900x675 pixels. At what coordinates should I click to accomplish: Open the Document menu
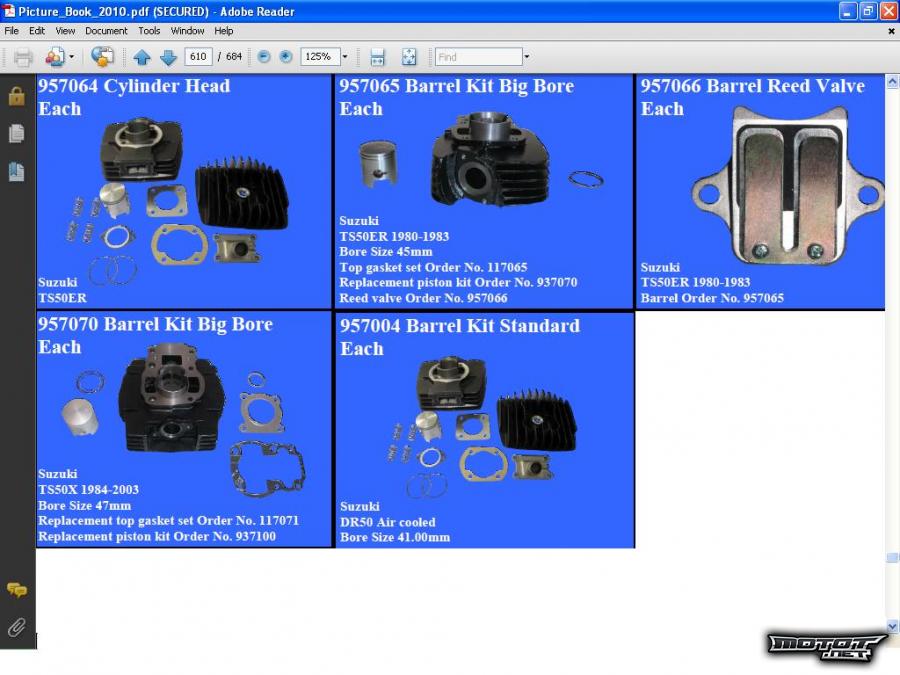click(106, 31)
